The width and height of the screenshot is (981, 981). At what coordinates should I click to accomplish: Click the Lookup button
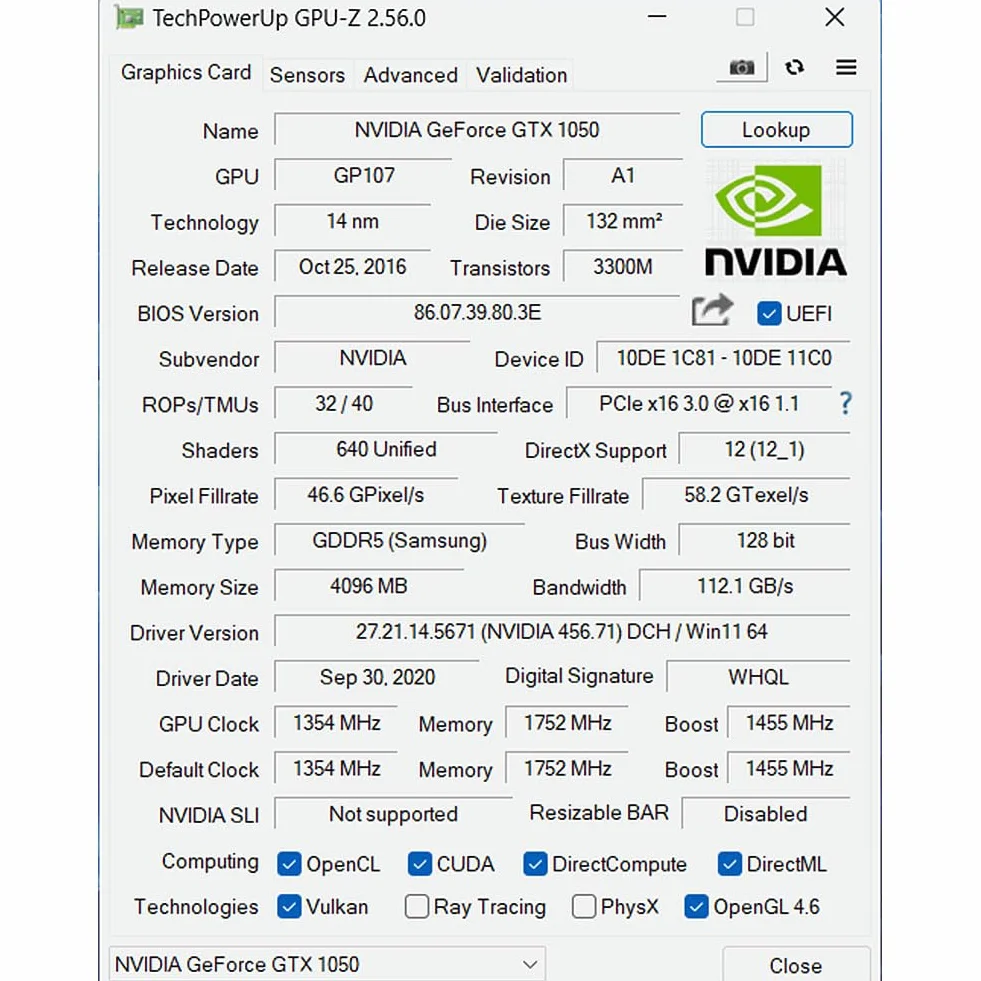pyautogui.click(x=776, y=130)
